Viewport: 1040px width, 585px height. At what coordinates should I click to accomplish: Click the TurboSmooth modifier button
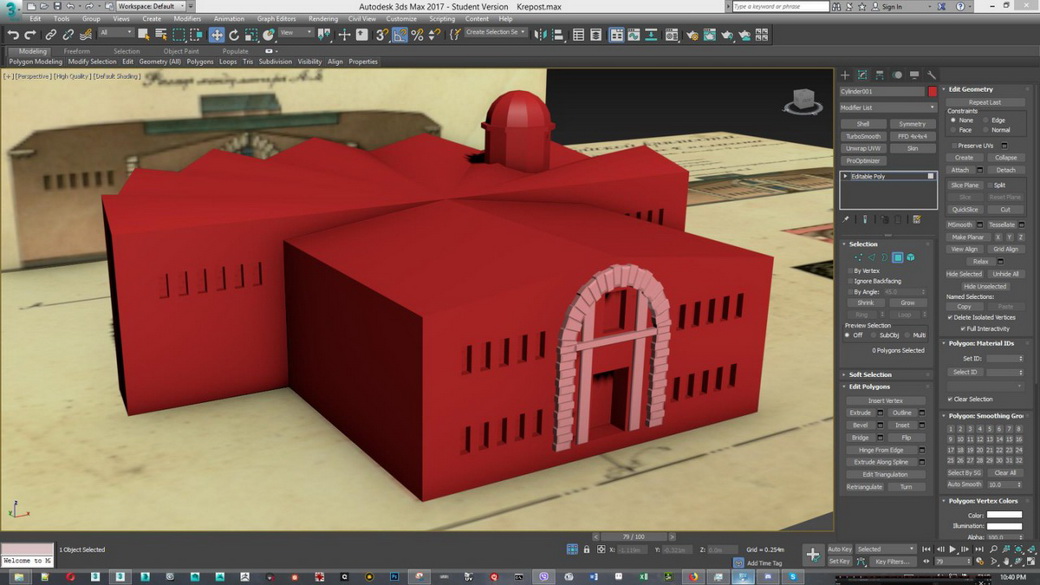point(863,136)
